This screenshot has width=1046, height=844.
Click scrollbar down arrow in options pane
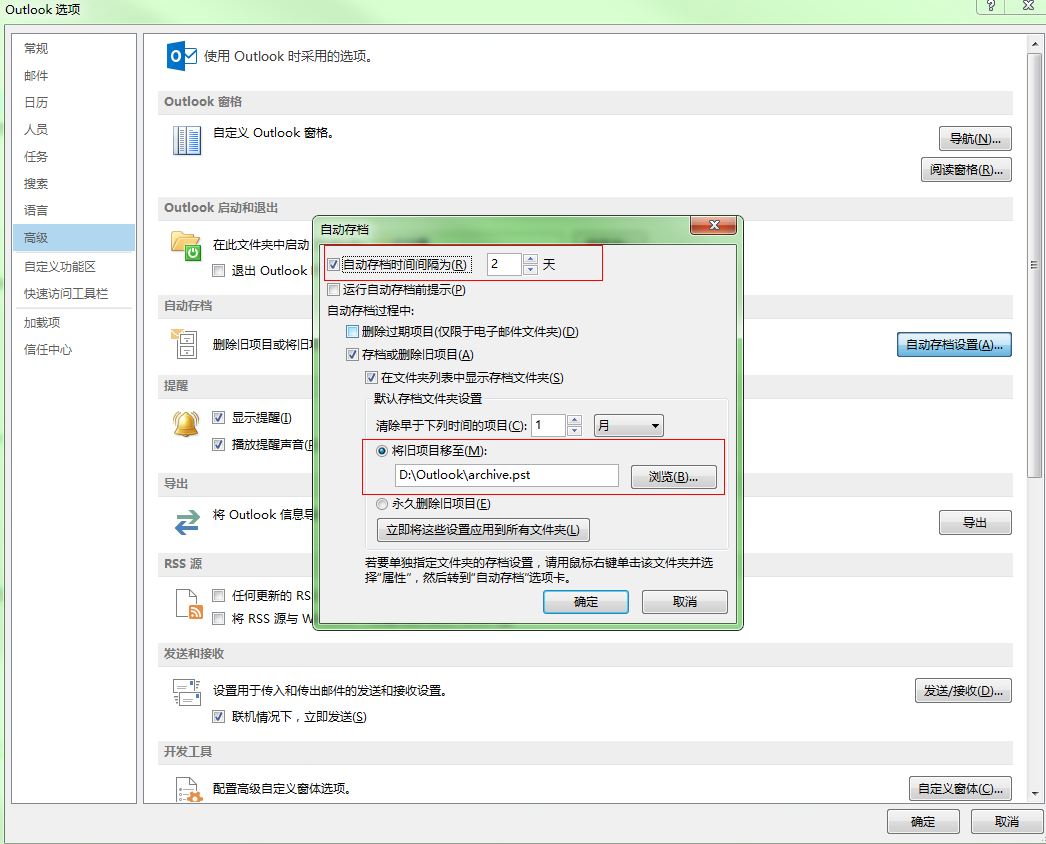tap(1035, 793)
